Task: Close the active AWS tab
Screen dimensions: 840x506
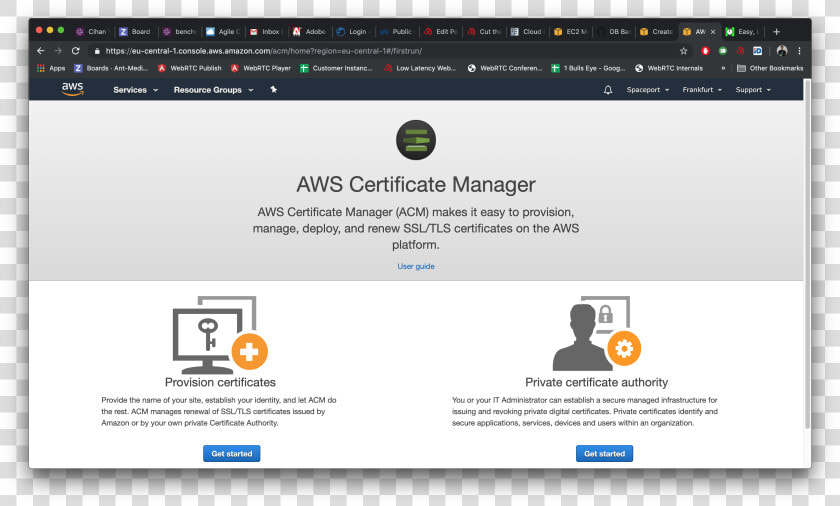Action: point(713,32)
